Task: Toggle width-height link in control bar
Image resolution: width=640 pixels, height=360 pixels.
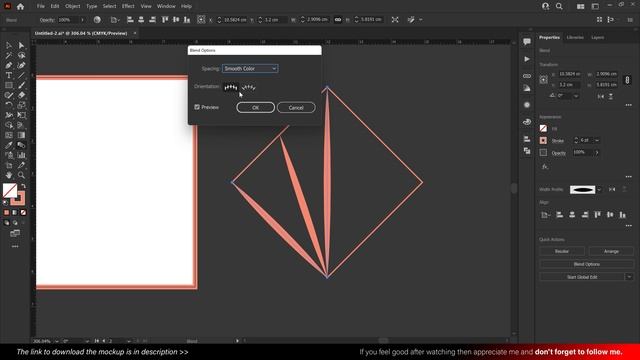Action: (x=338, y=20)
